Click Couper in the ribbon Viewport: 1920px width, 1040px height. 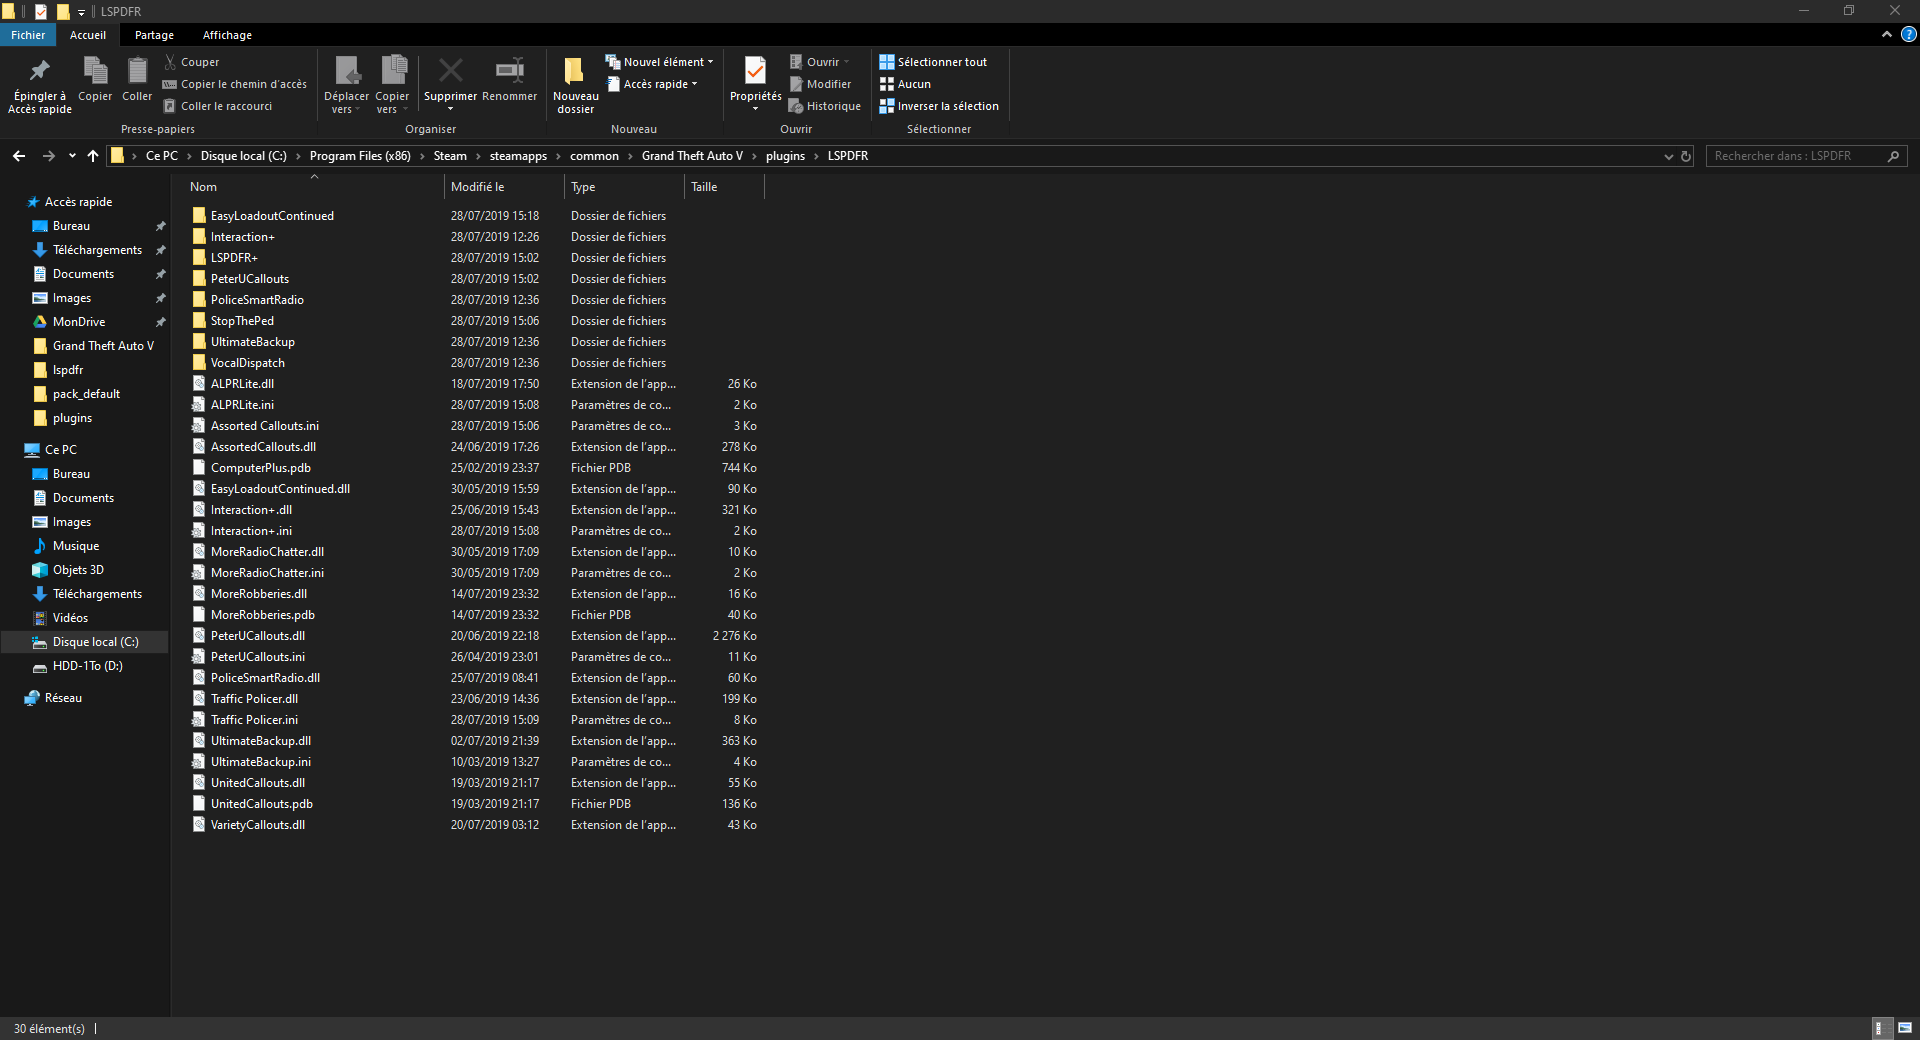point(191,62)
